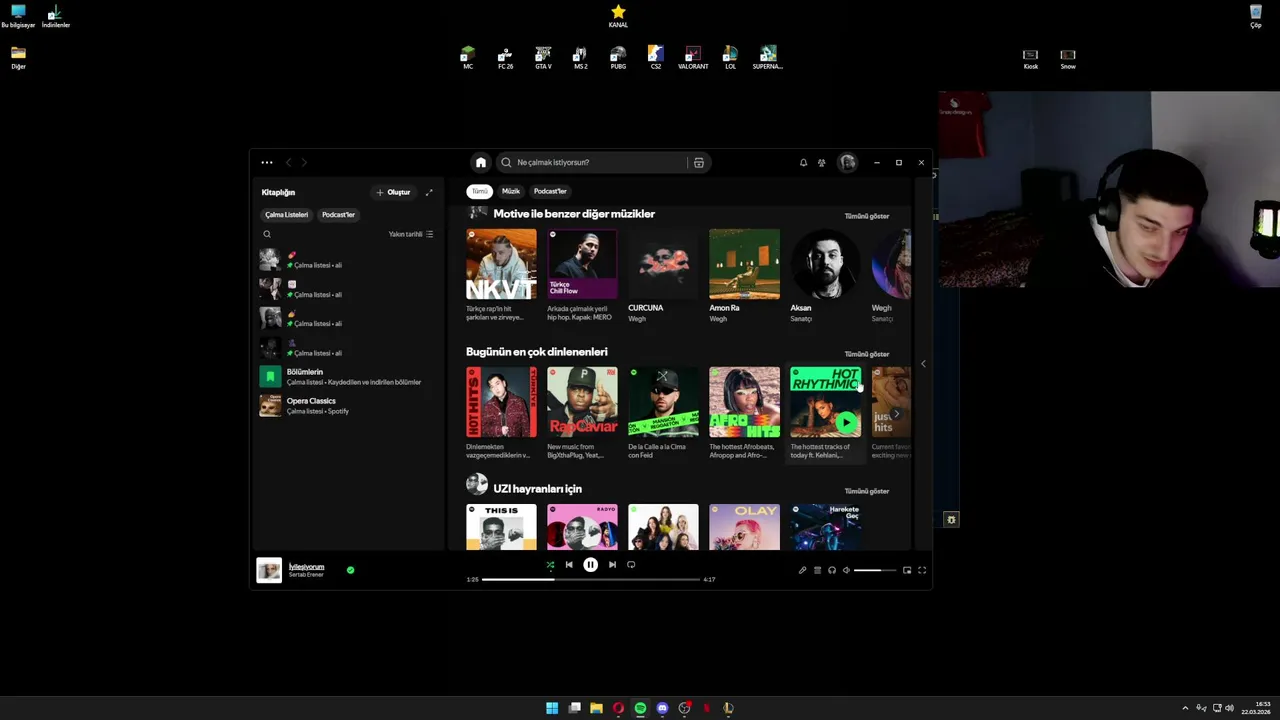Open the play queue icon
Viewport: 1280px width, 720px height.
pos(817,570)
